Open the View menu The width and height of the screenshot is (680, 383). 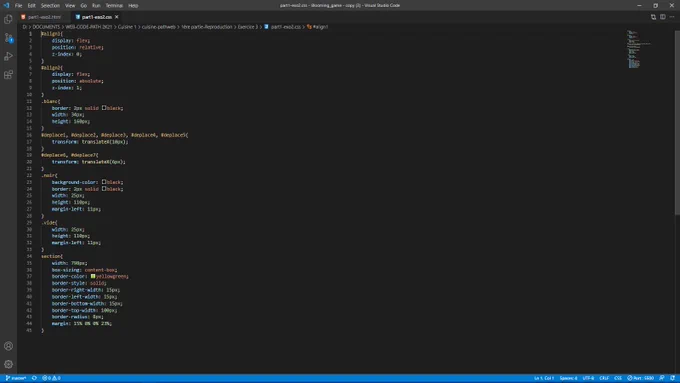click(x=70, y=6)
